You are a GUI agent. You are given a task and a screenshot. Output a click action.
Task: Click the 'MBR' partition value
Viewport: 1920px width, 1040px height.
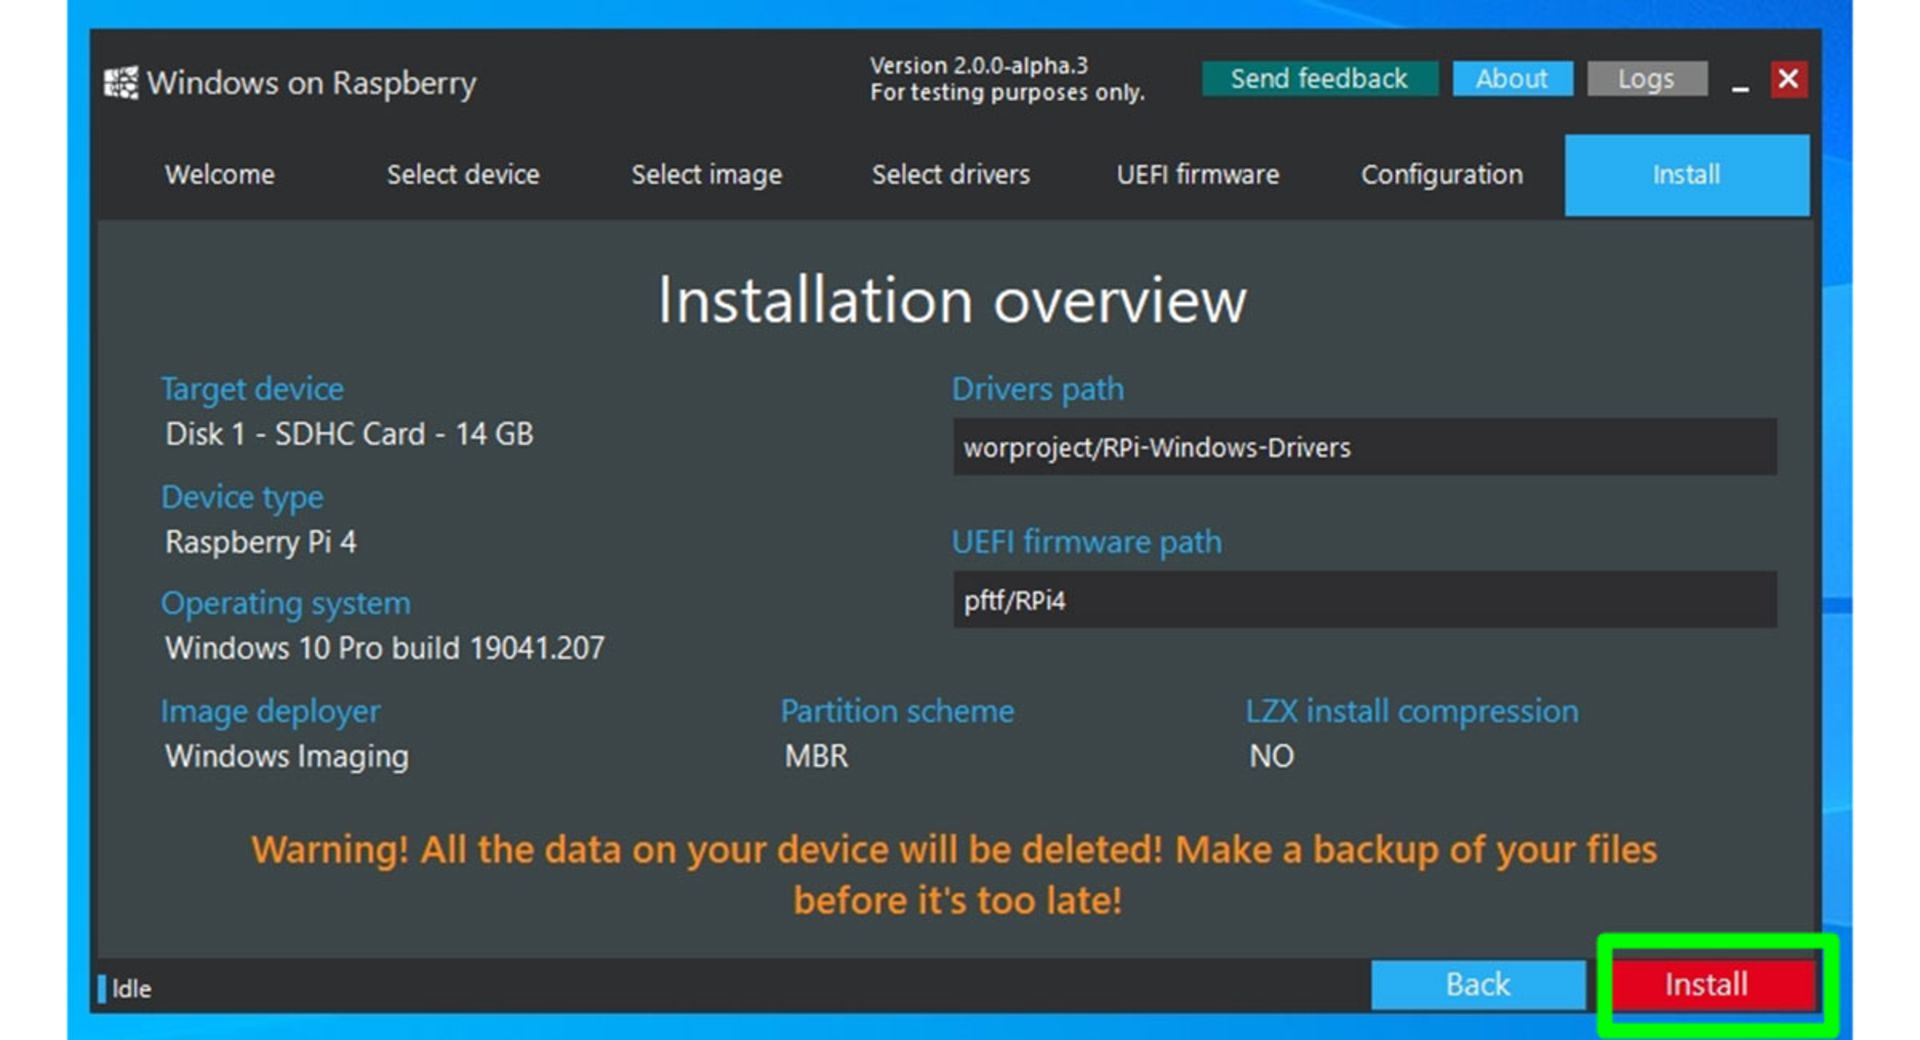816,756
